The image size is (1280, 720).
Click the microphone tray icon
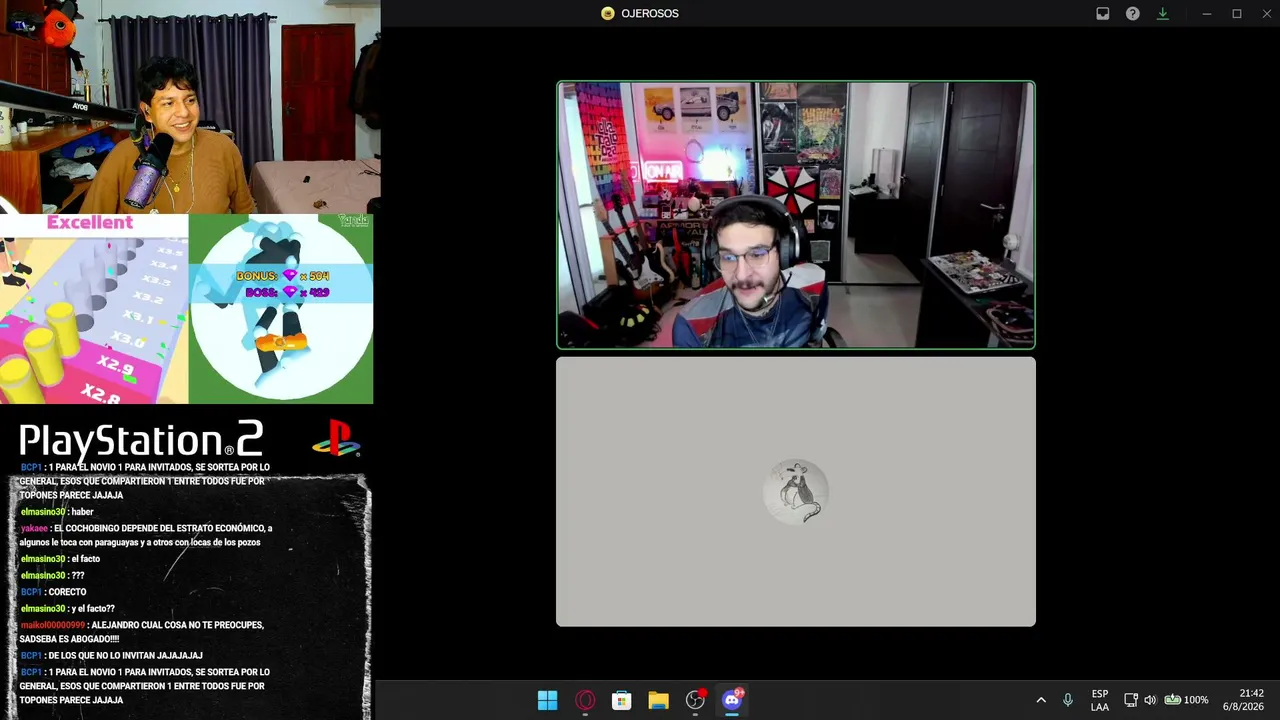pos(1068,700)
